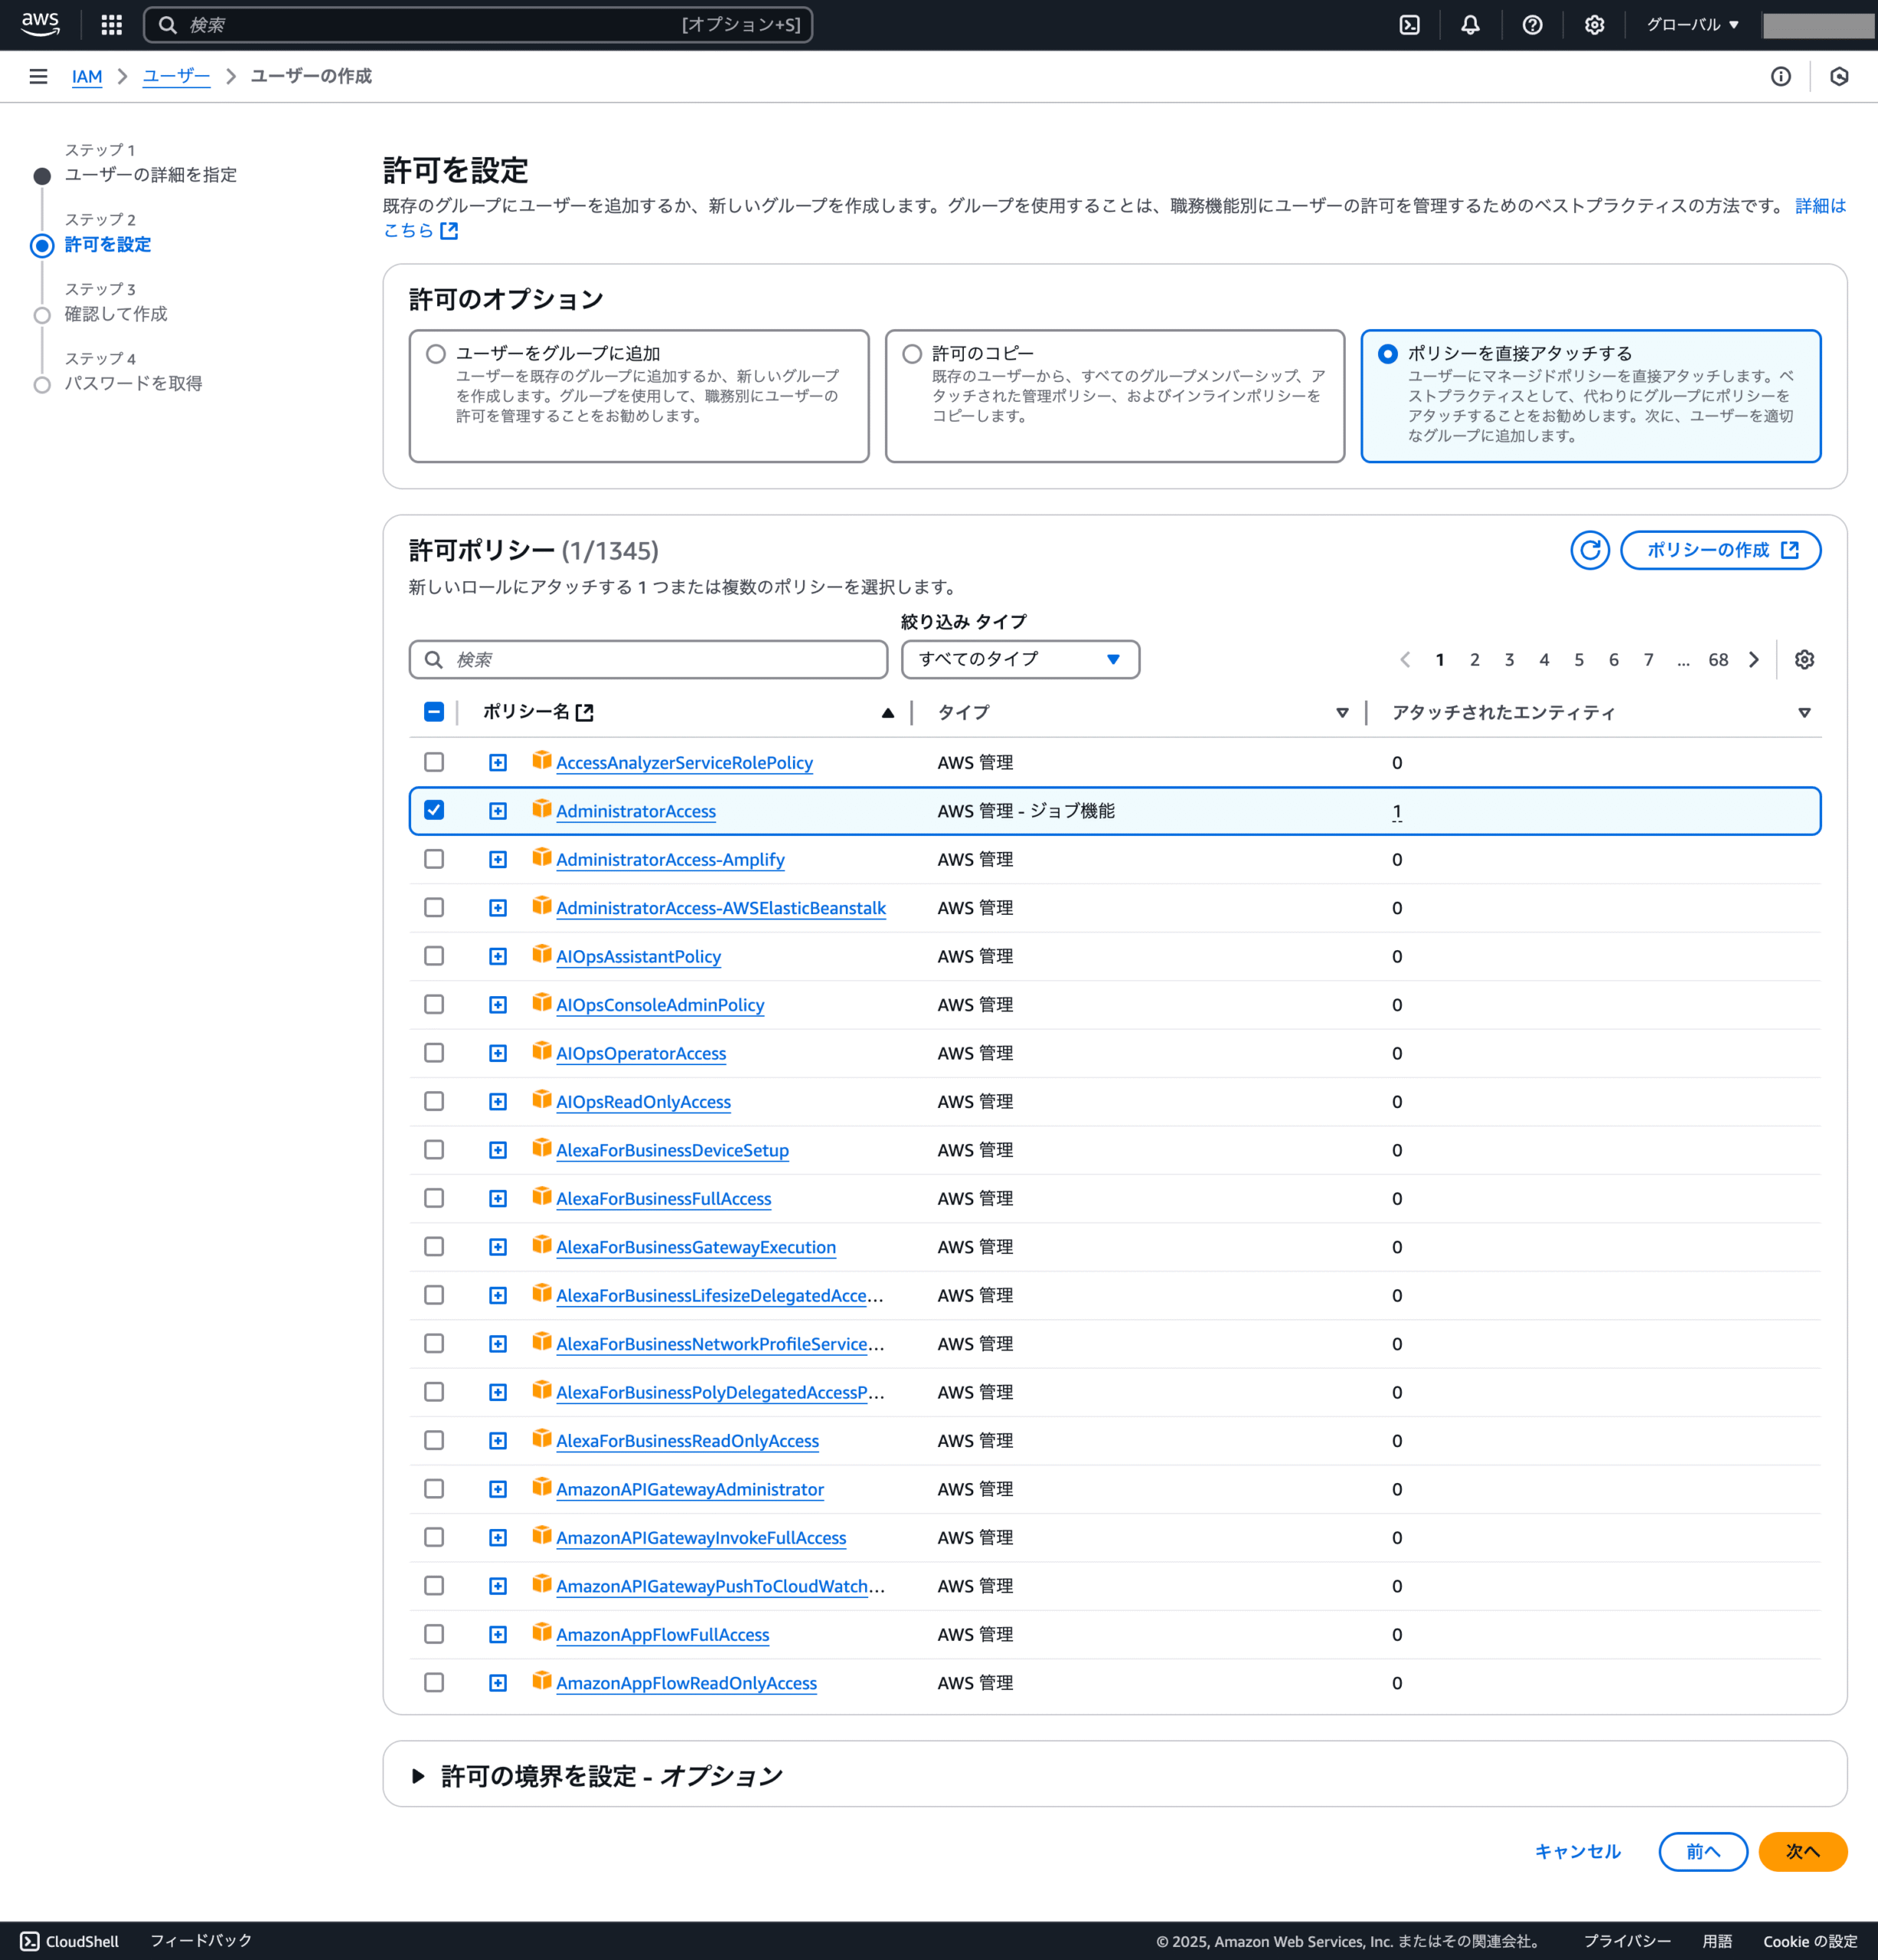Open プライバシー footer link
Viewport: 1878px width, 1960px height.
[1627, 1941]
